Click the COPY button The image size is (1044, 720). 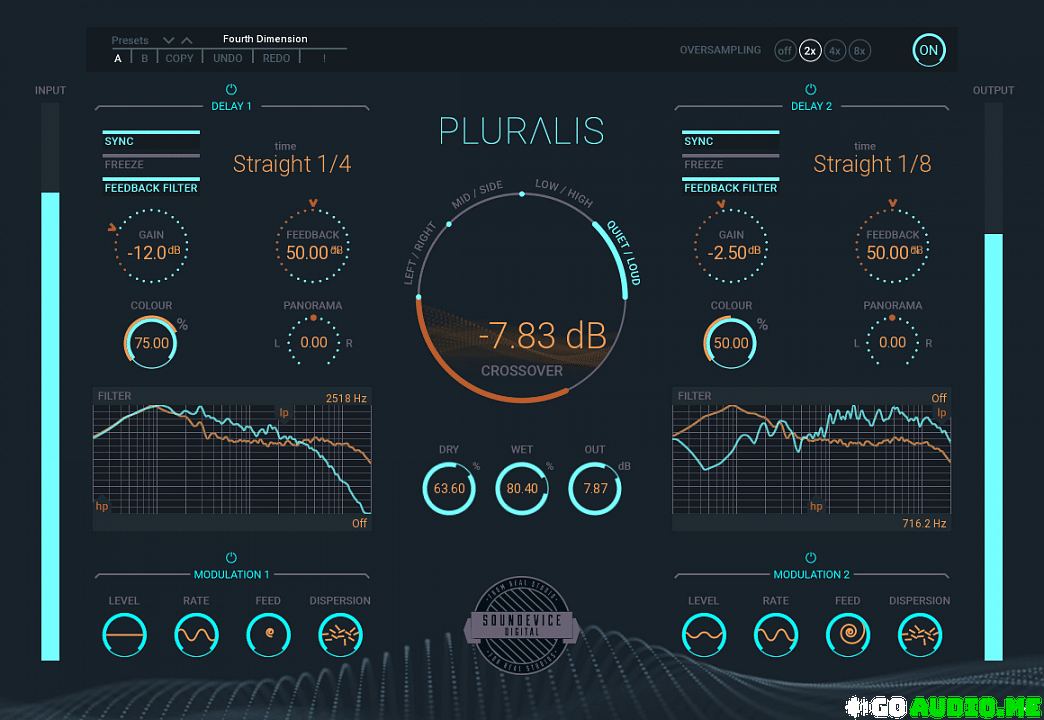(x=179, y=59)
